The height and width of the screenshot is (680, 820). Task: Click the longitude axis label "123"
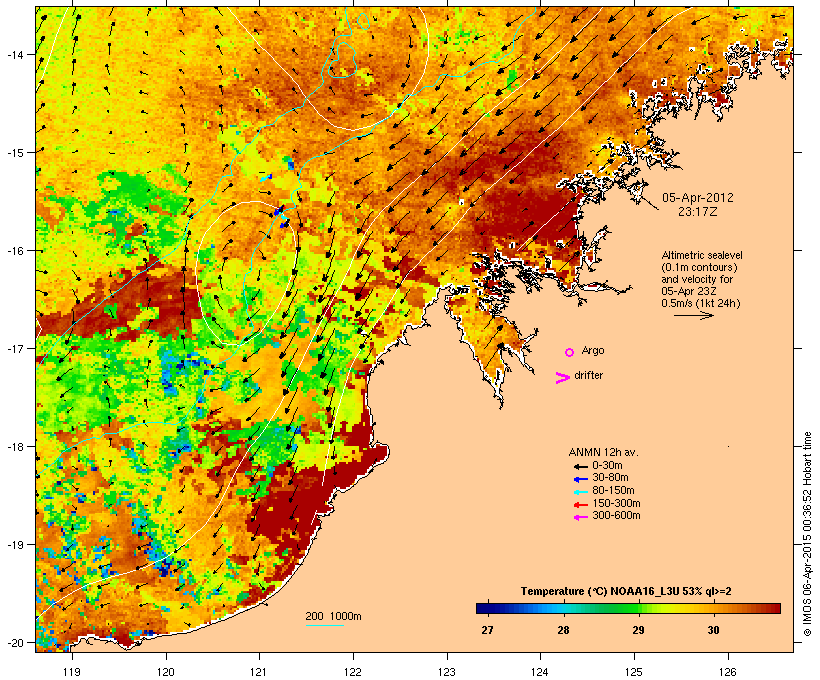point(447,672)
